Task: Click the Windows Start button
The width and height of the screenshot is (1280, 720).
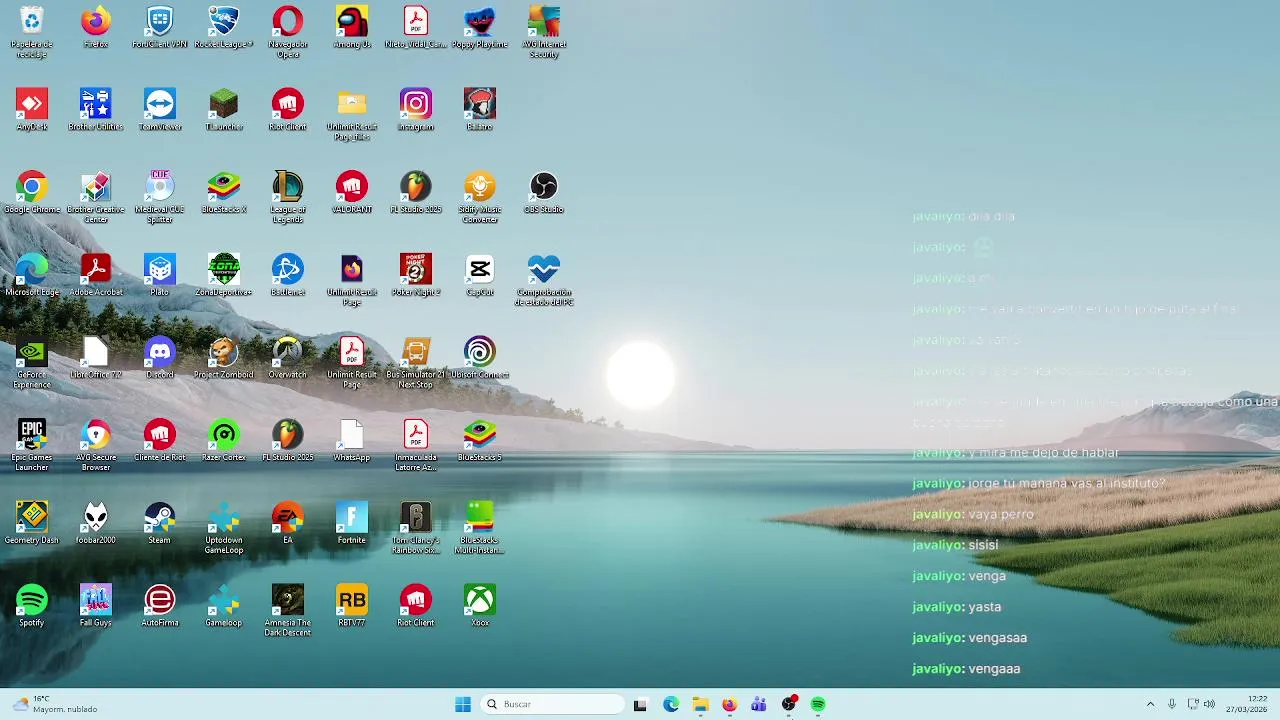Action: click(463, 704)
